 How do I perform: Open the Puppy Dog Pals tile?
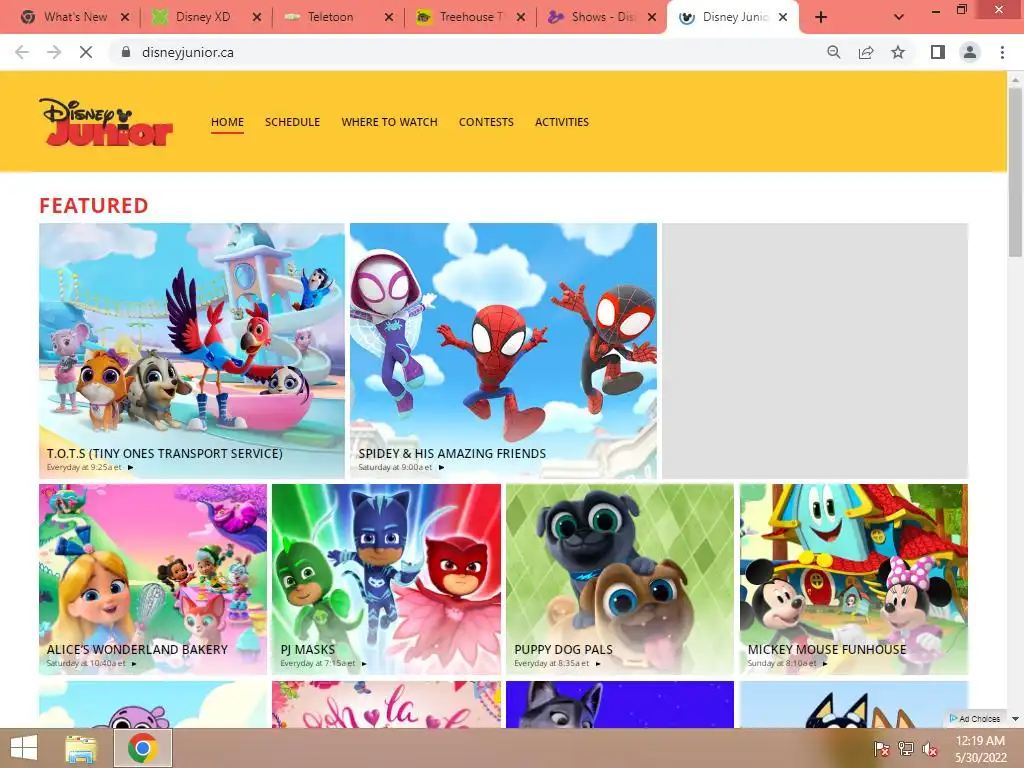[x=620, y=579]
